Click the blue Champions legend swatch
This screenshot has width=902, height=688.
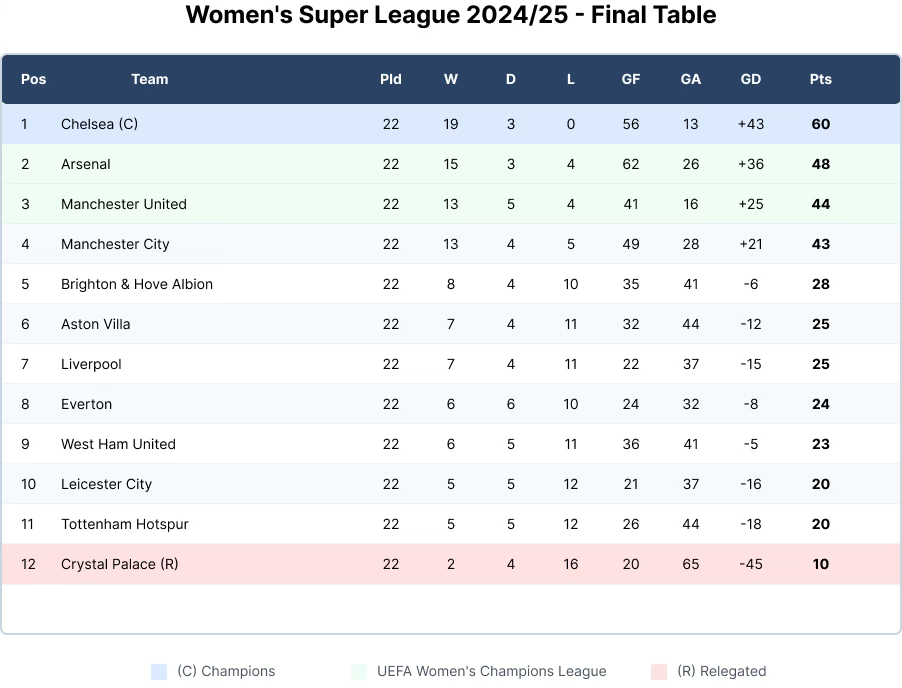tap(159, 672)
